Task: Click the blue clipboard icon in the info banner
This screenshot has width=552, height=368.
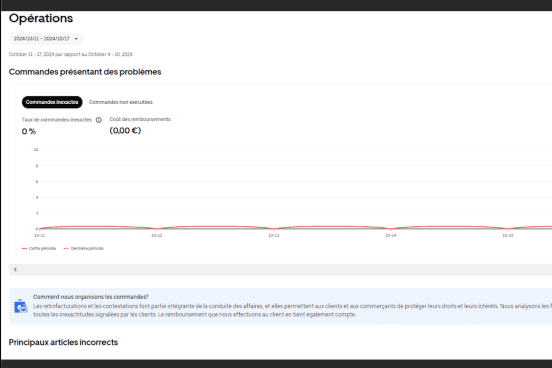Action: point(21,306)
